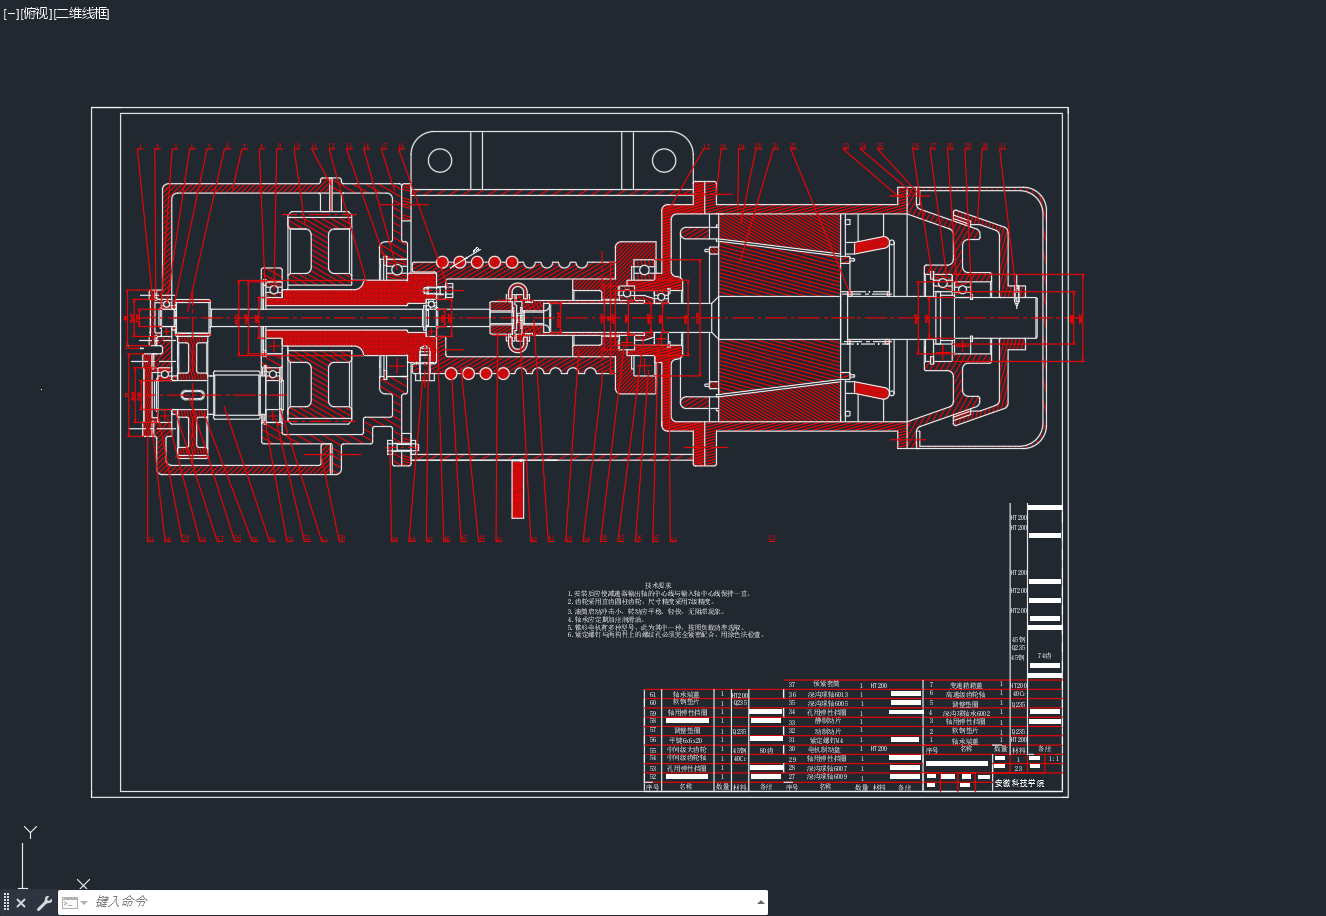Open the 俯视 view controls menu
1326x916 pixels.
[34, 13]
